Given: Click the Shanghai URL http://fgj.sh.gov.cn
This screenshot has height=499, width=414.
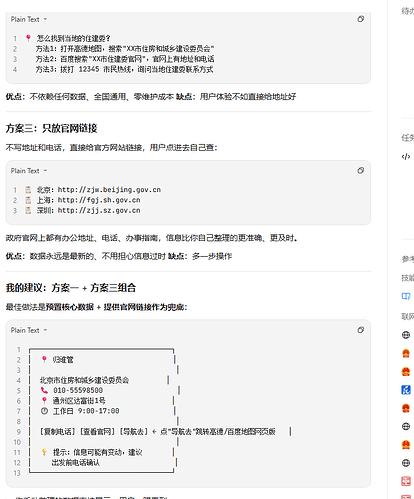Looking at the screenshot, I should point(99,200).
